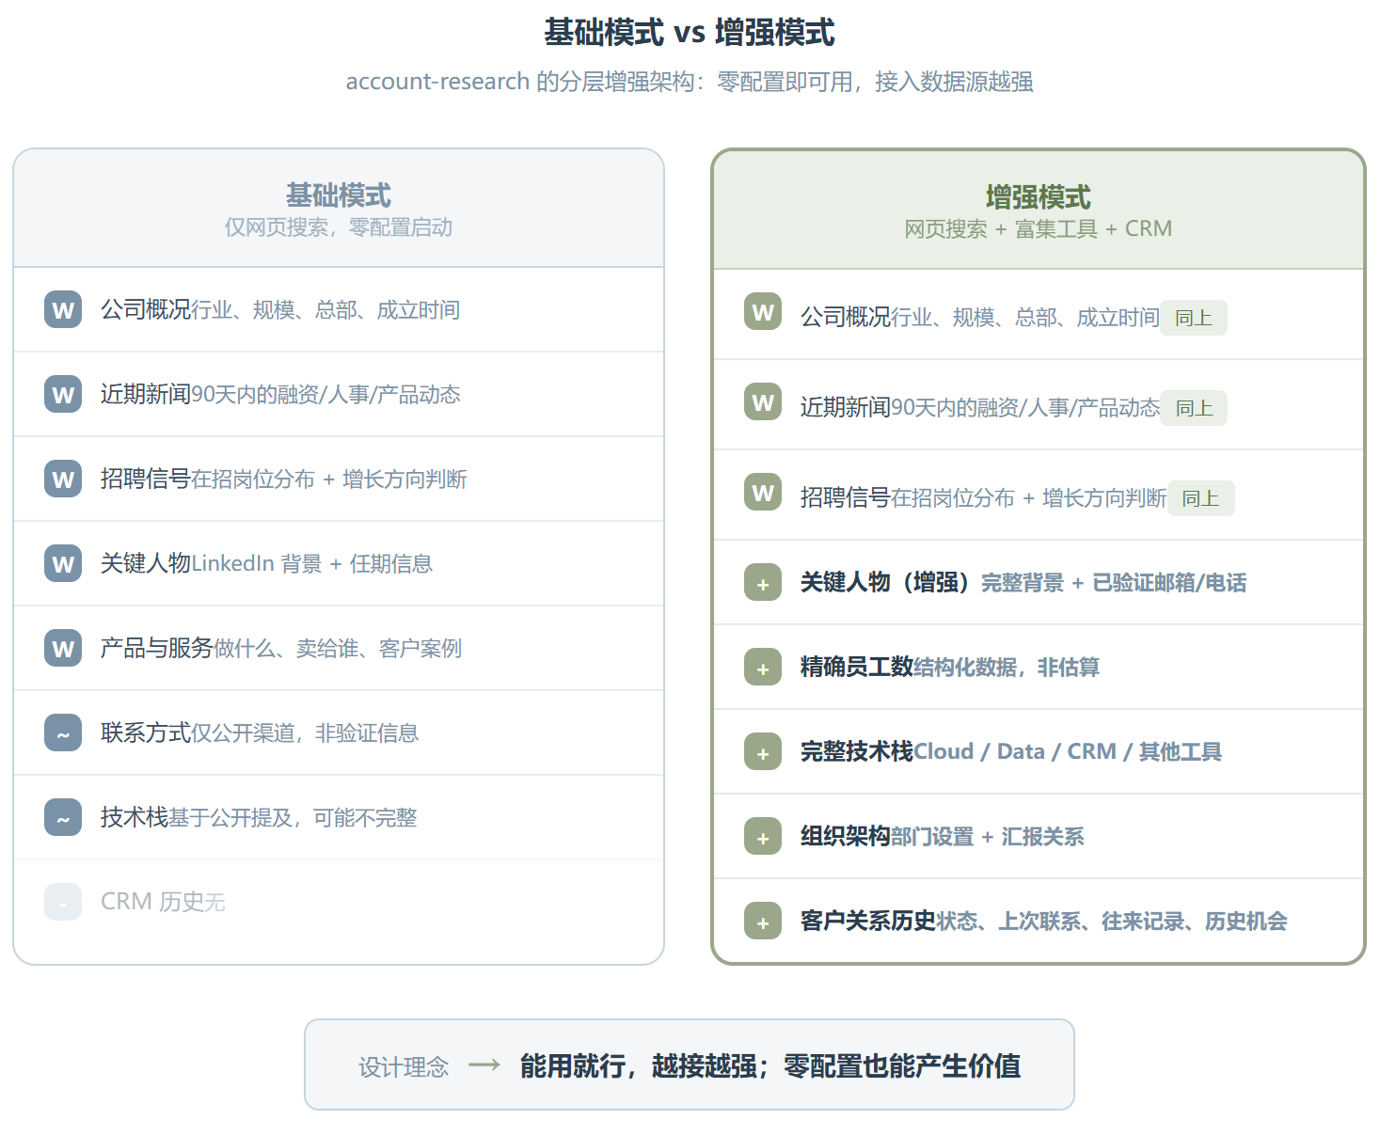1378x1122 pixels.
Task: Click 完整背景 + 已验证邮箱/电话 text
Action: point(1113,583)
